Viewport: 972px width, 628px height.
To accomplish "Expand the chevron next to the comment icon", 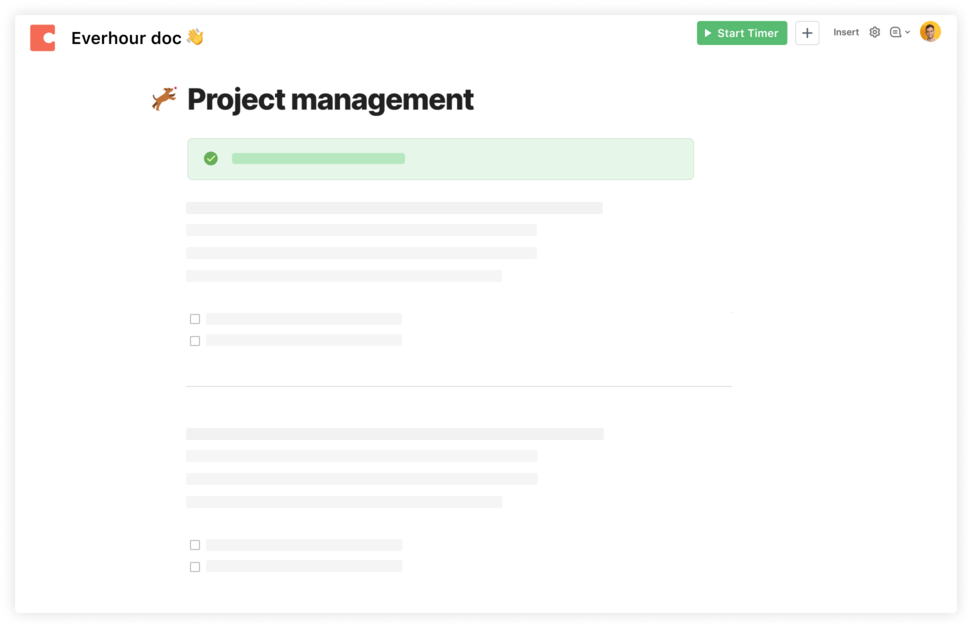I will [907, 32].
